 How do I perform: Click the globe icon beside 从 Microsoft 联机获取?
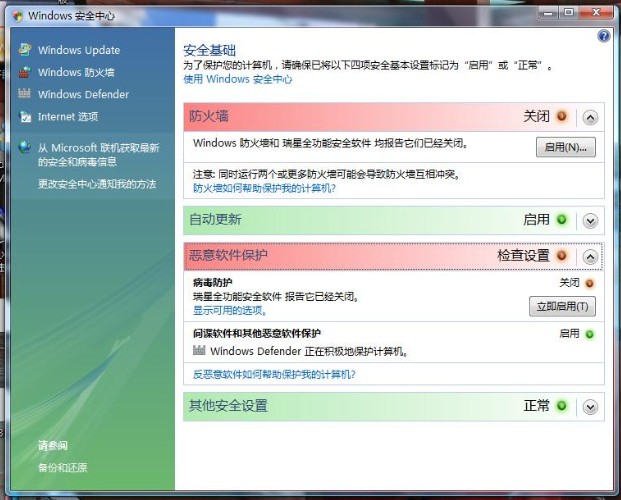tap(25, 147)
